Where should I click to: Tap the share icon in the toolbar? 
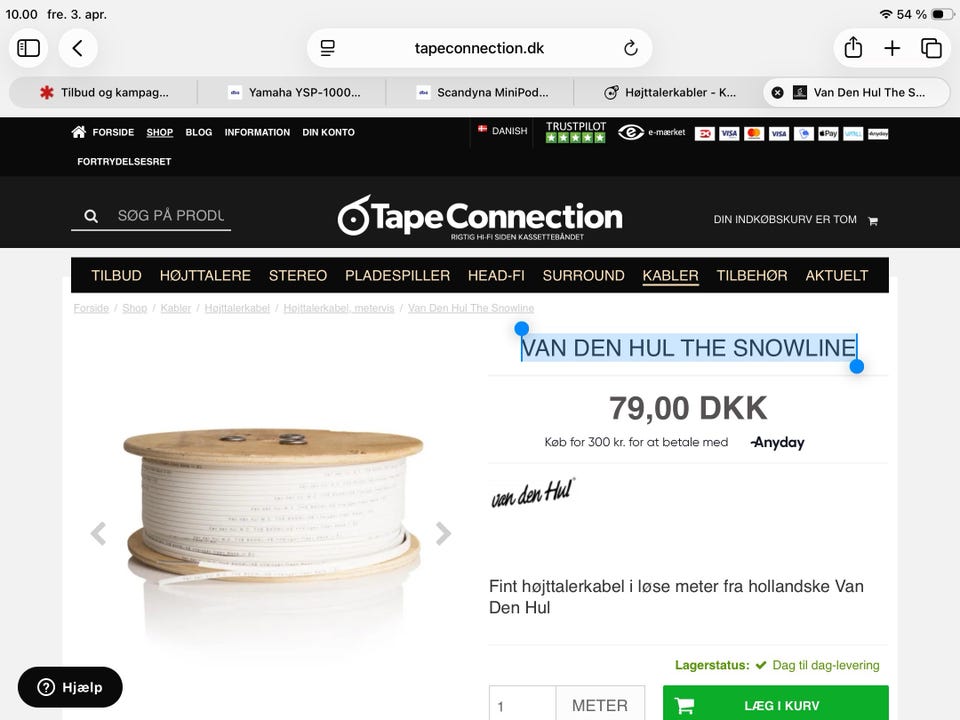click(x=853, y=48)
